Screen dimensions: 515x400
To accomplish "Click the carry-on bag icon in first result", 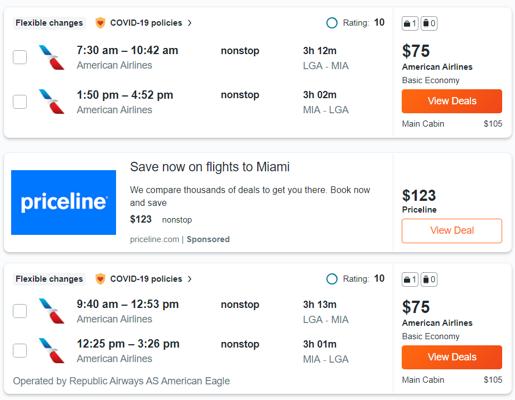I will point(410,23).
